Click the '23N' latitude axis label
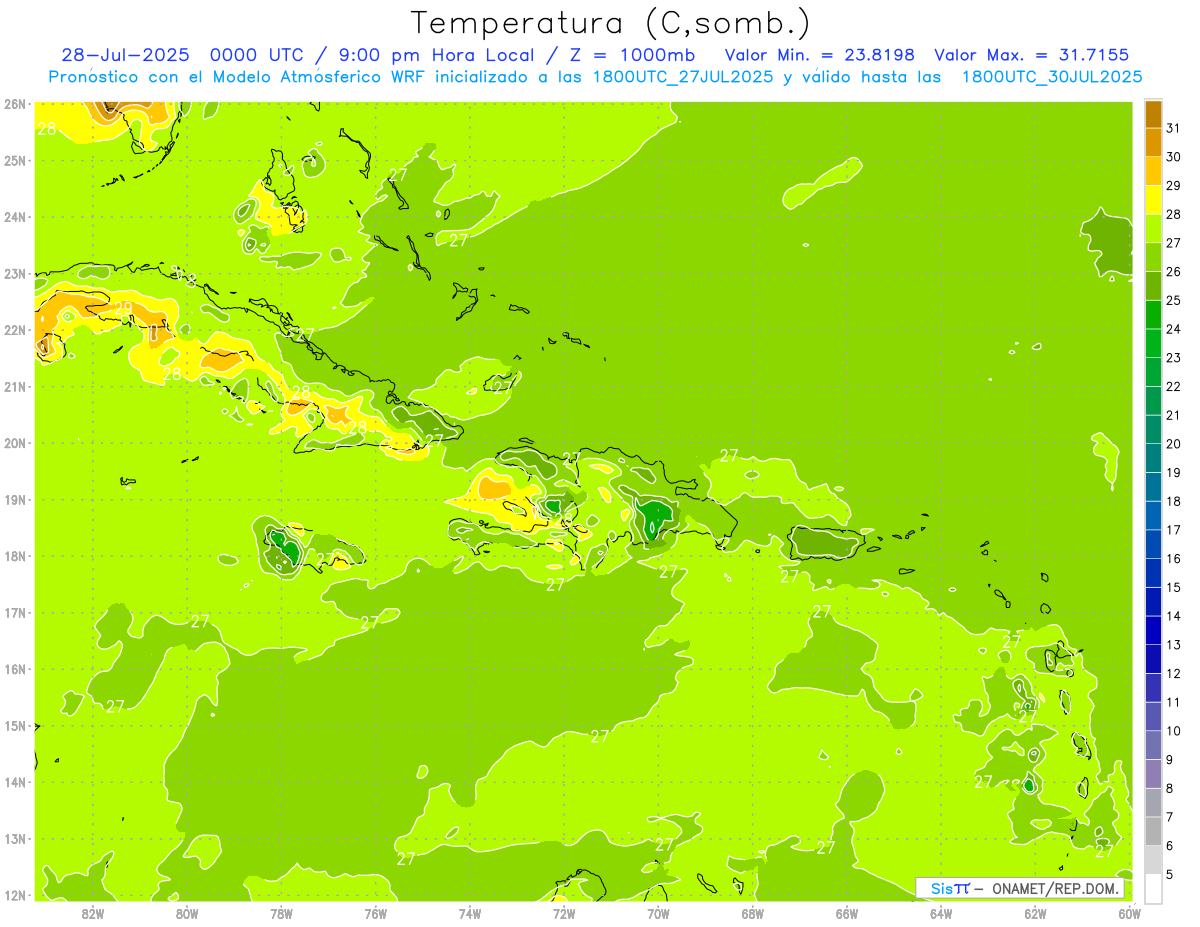 coord(14,273)
